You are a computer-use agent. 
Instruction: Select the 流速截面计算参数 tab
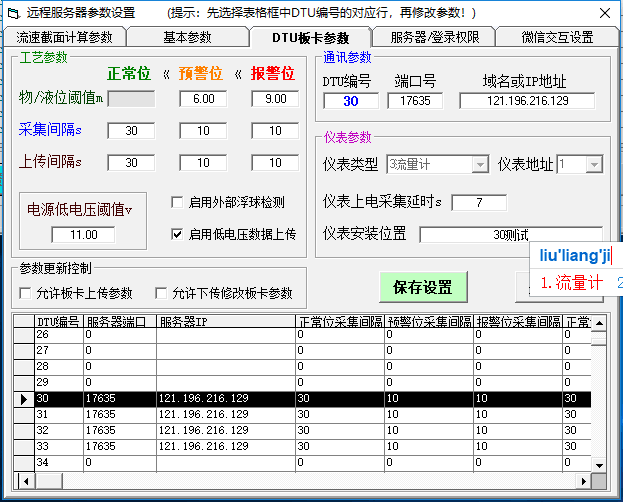pos(65,37)
